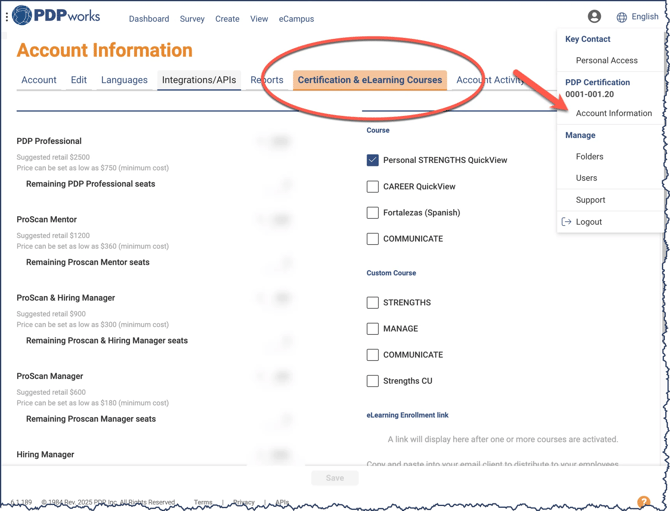
Task: Click 'Suggested retail $2500' text
Action: pos(53,157)
